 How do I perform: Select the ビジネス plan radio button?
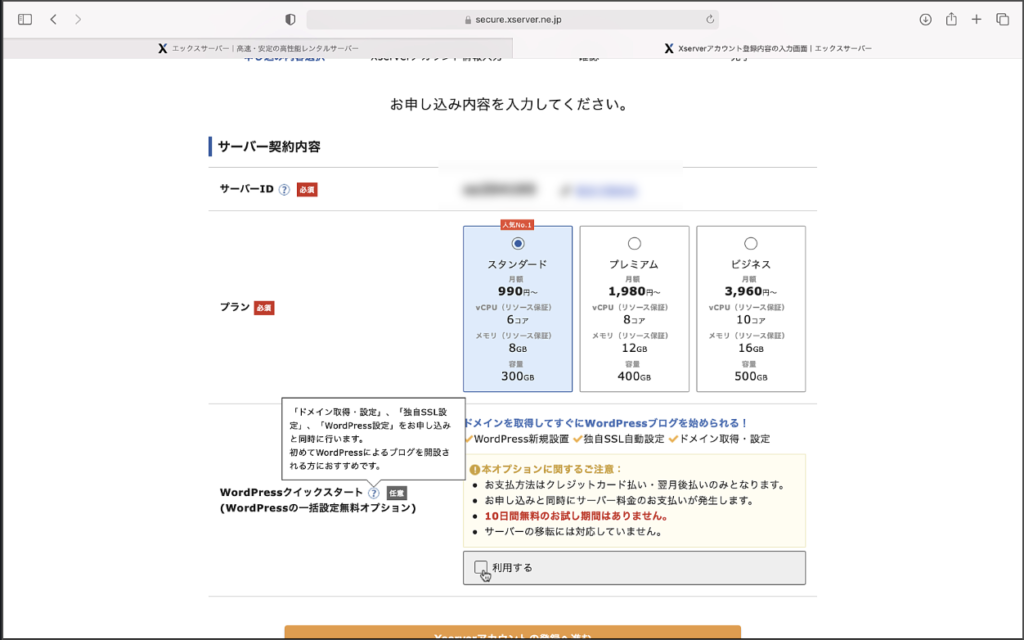750,244
